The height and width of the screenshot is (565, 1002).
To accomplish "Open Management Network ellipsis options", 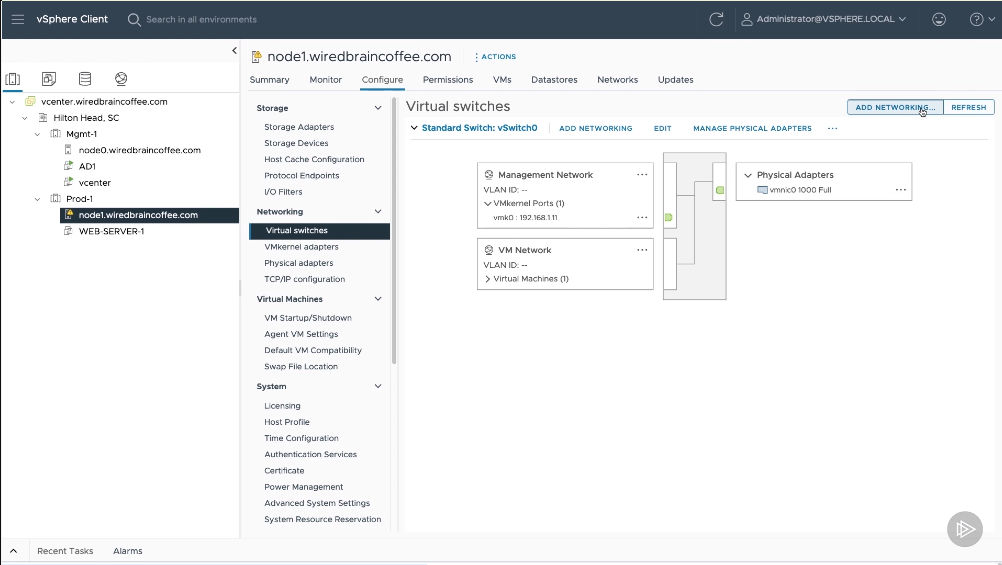I will pos(642,174).
